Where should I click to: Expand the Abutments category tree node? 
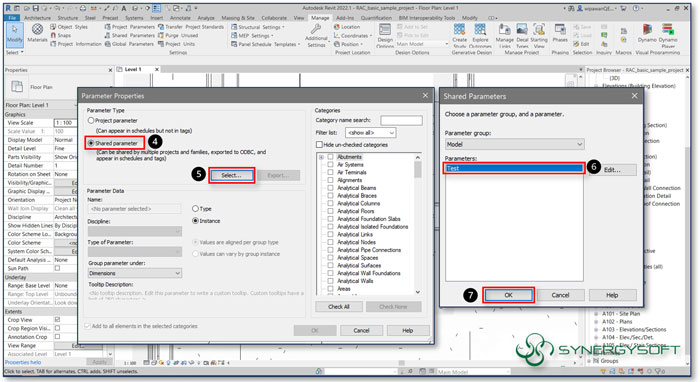(x=321, y=157)
